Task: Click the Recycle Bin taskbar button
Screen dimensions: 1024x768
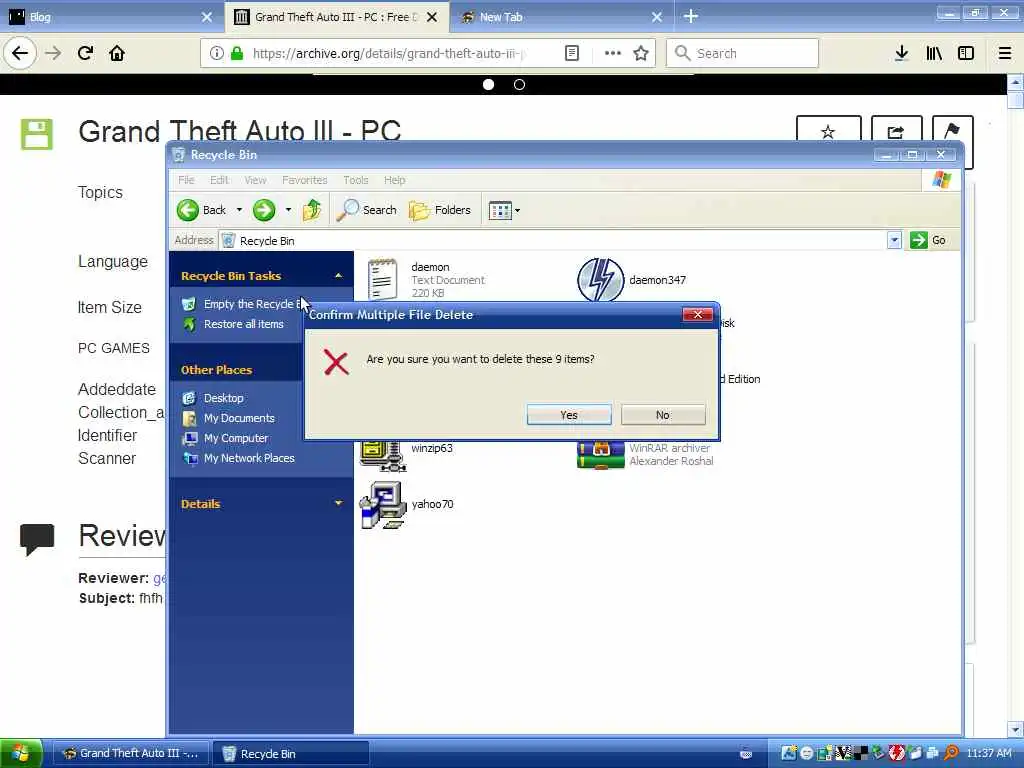Action: (291, 754)
